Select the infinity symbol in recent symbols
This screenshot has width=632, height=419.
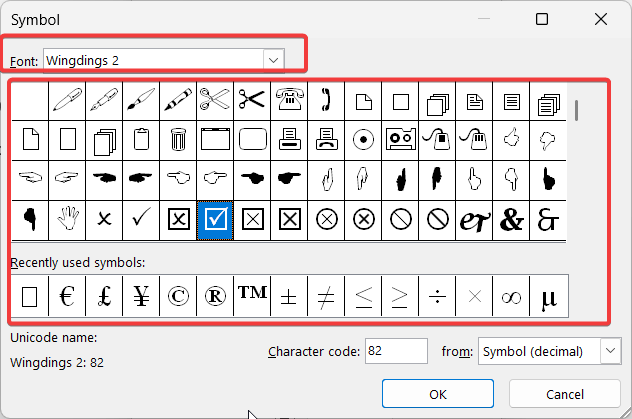pos(511,297)
